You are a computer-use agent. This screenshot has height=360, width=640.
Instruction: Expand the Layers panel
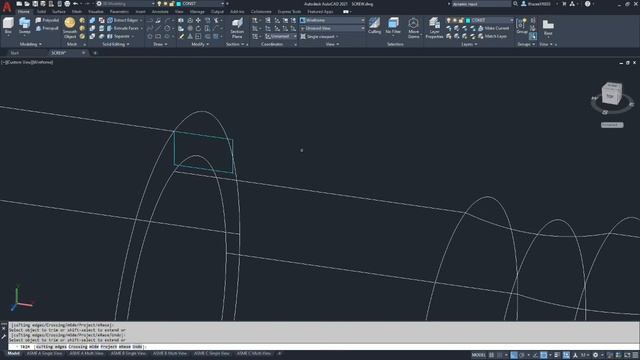(469, 44)
